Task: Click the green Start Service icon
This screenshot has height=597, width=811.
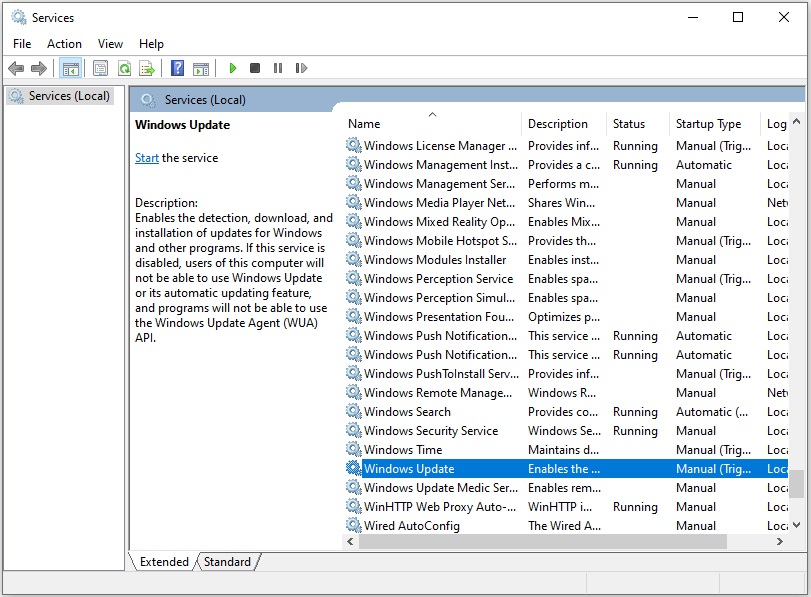Action: pyautogui.click(x=233, y=68)
